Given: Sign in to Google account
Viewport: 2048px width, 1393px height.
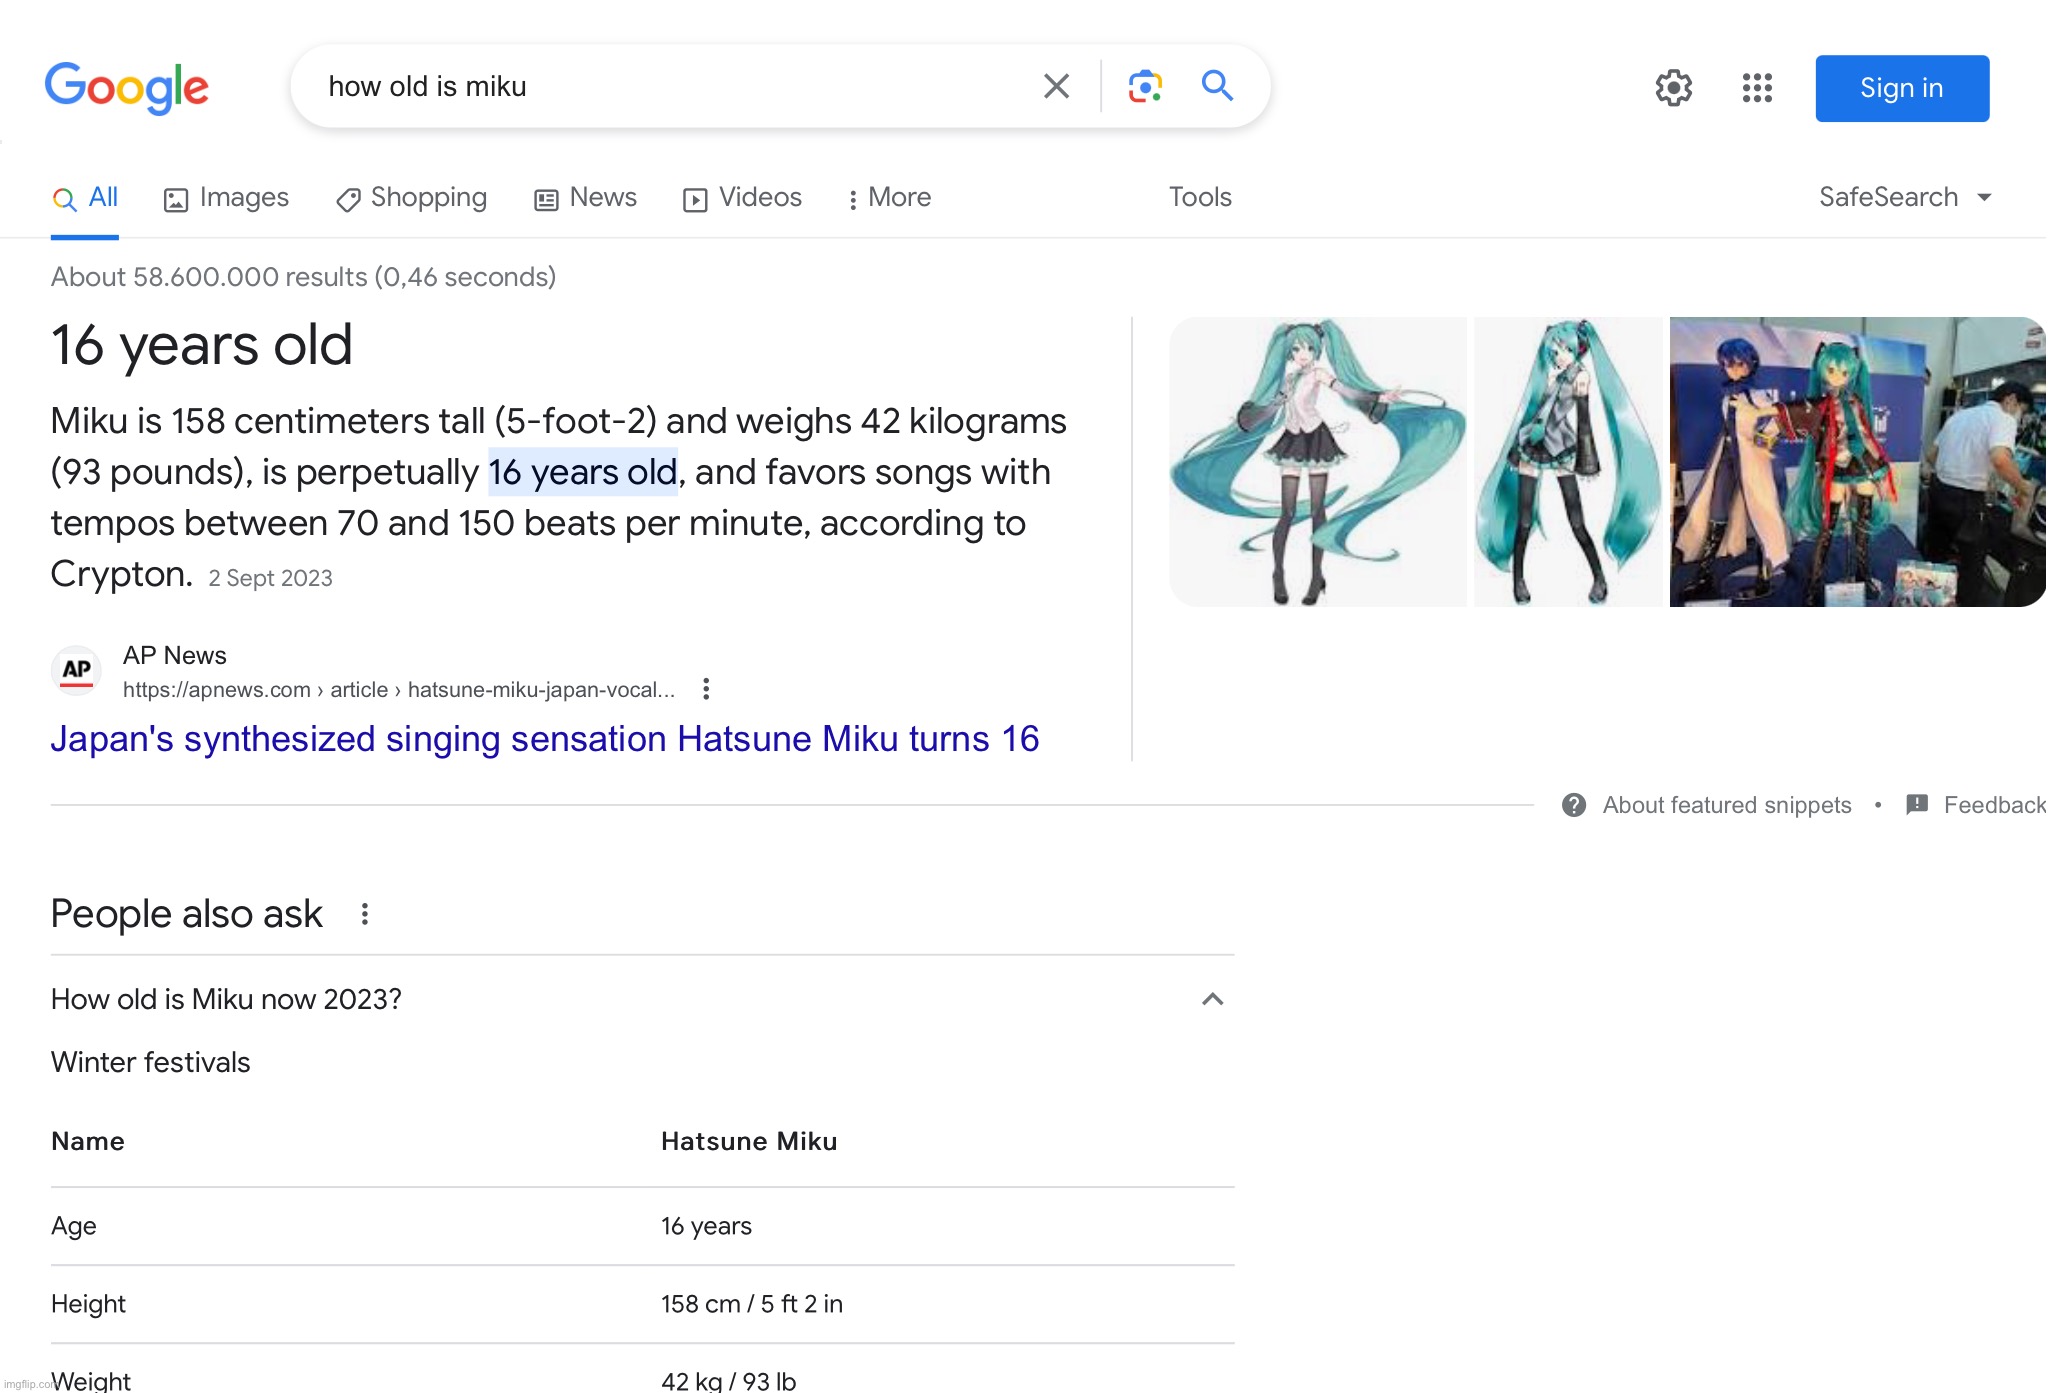Looking at the screenshot, I should click(x=1902, y=88).
